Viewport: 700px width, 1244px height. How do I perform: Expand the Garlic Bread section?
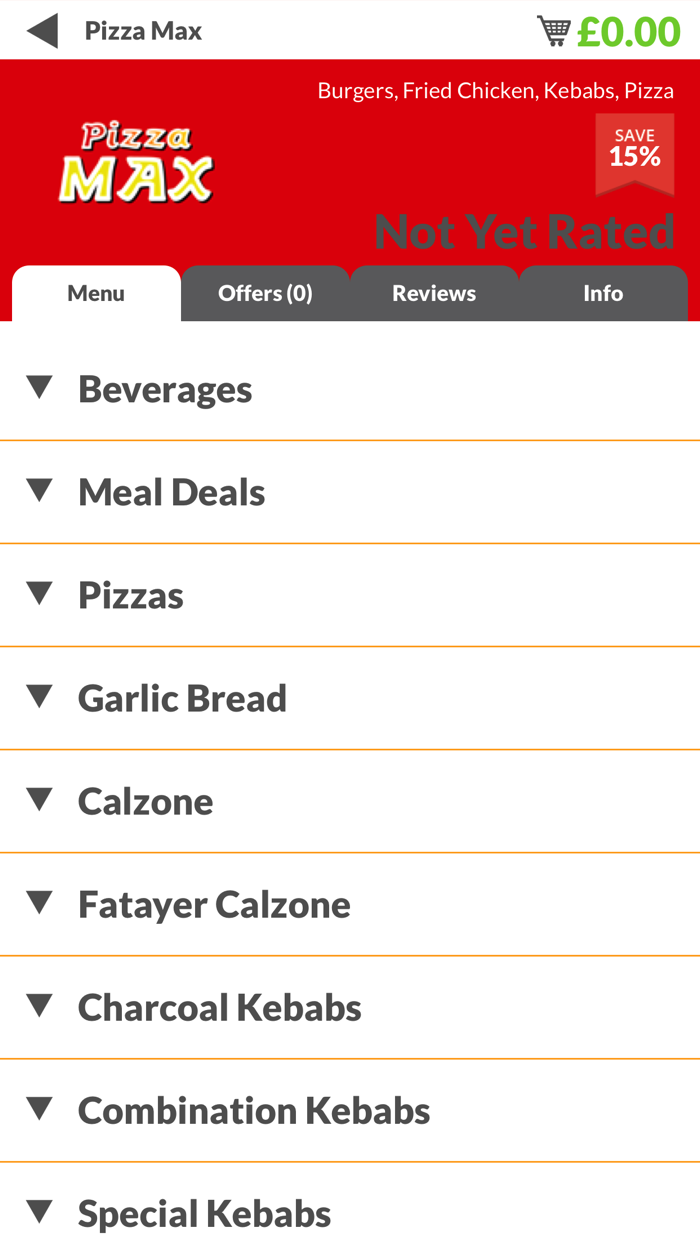182,699
